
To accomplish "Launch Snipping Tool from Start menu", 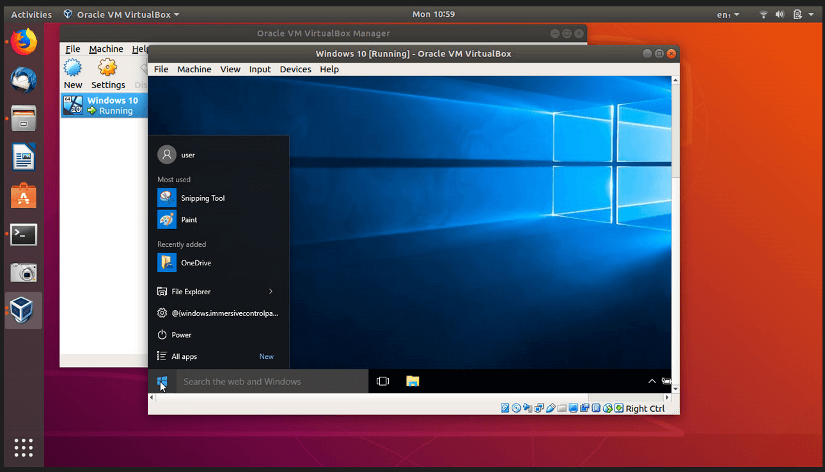I will click(218, 198).
